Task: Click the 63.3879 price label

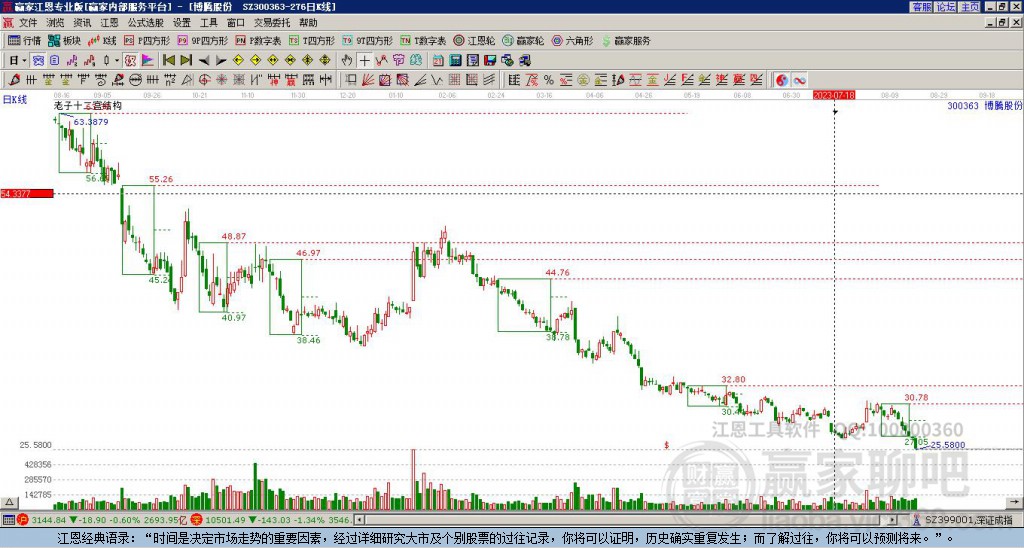Action: pos(91,122)
